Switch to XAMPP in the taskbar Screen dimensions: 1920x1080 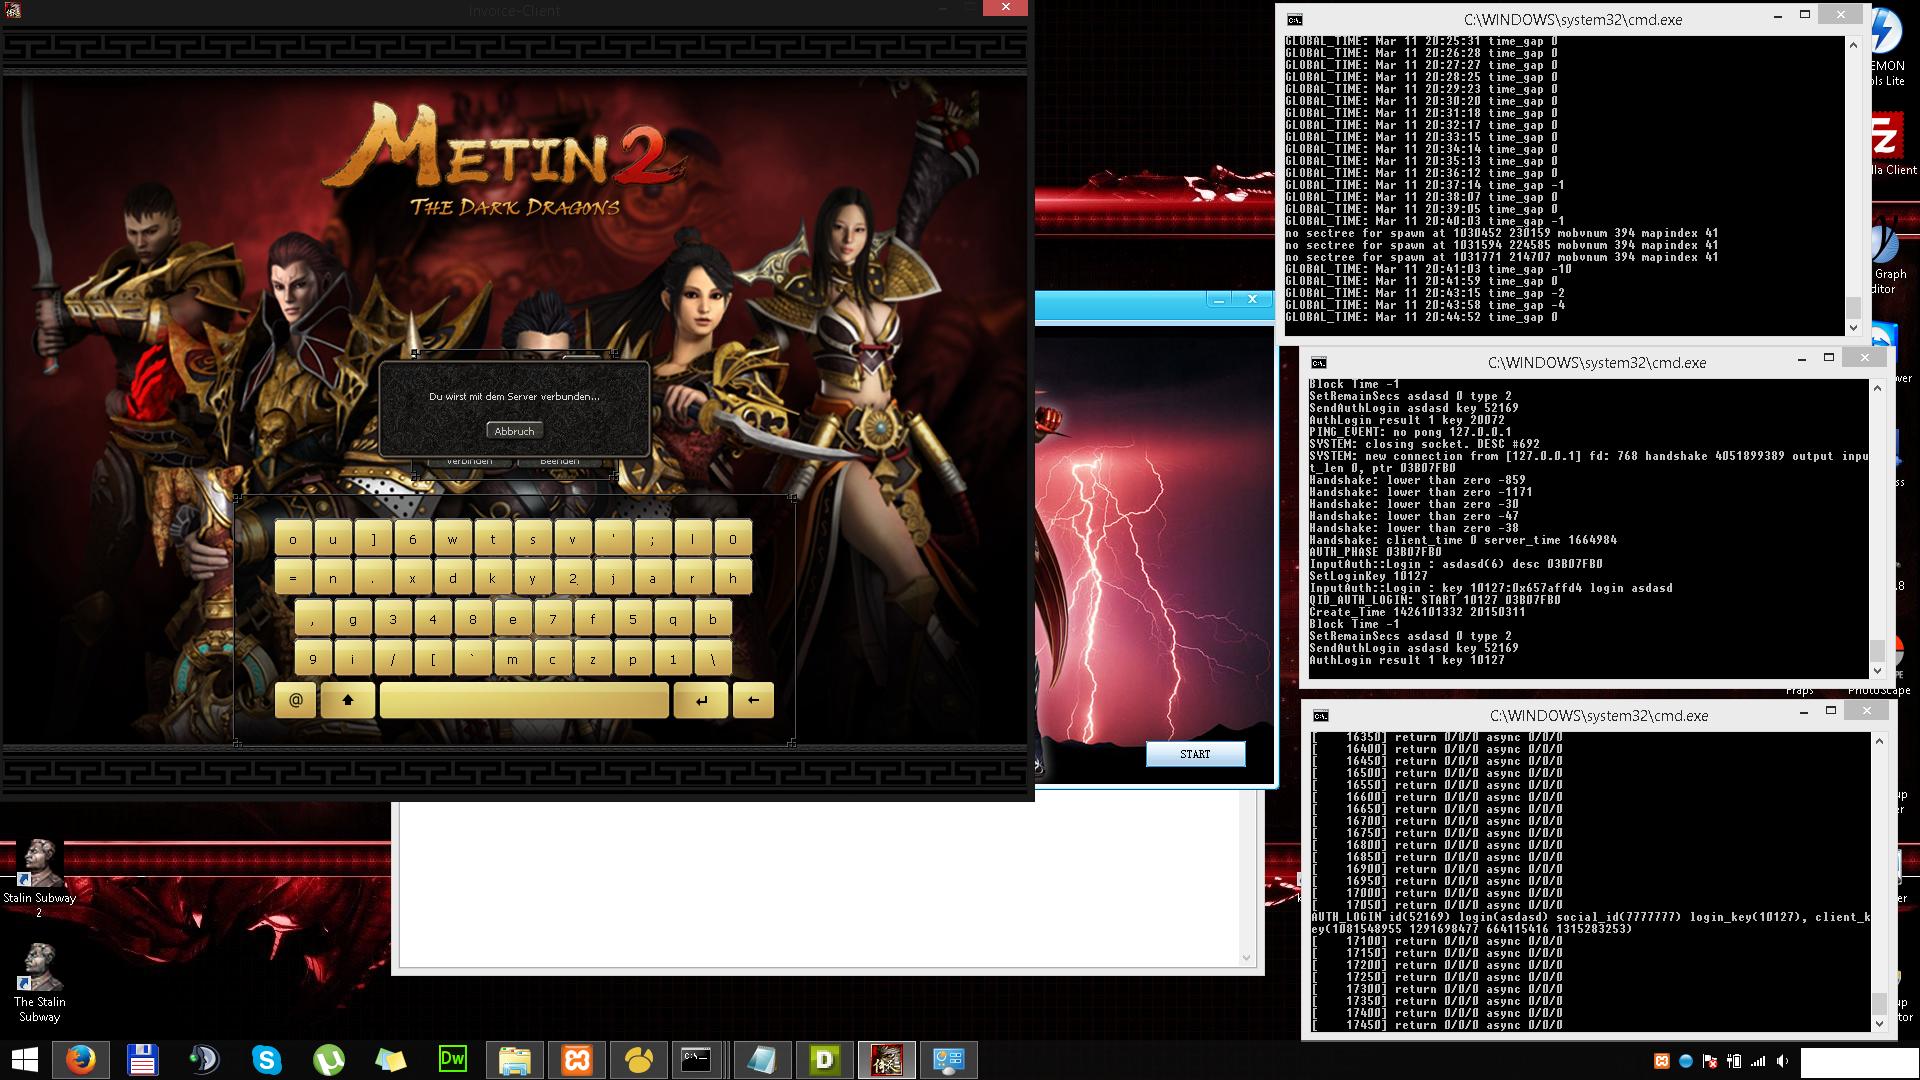tap(577, 1060)
